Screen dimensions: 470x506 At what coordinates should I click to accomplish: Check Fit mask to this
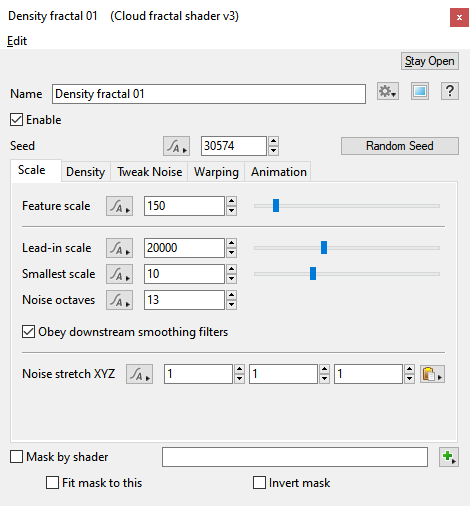point(52,483)
